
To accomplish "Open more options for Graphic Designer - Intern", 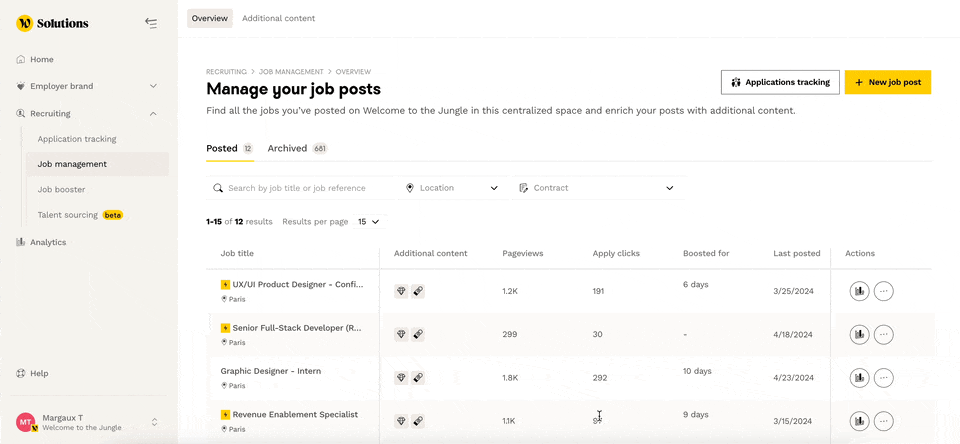I will pos(883,378).
